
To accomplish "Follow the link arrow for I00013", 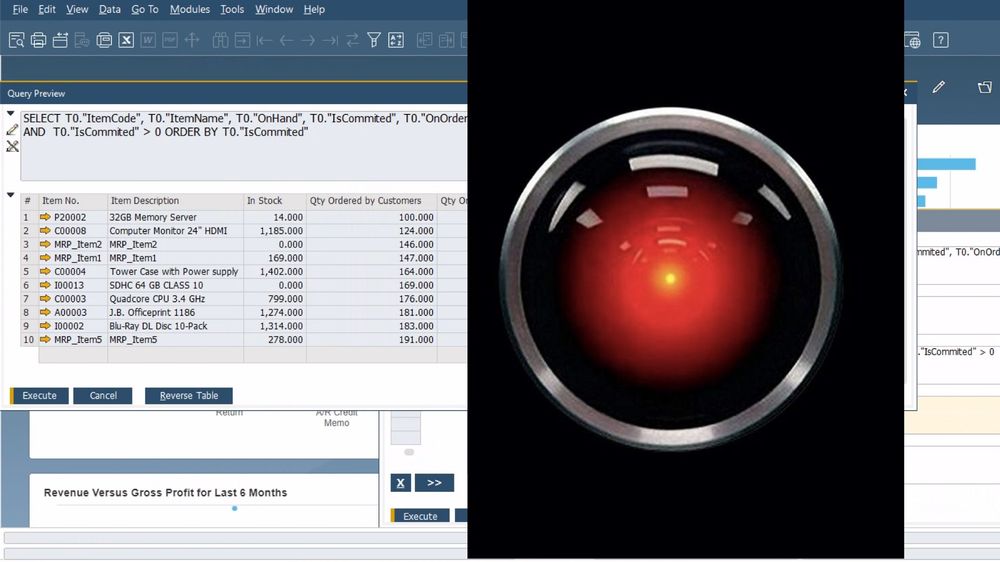I will (x=45, y=285).
